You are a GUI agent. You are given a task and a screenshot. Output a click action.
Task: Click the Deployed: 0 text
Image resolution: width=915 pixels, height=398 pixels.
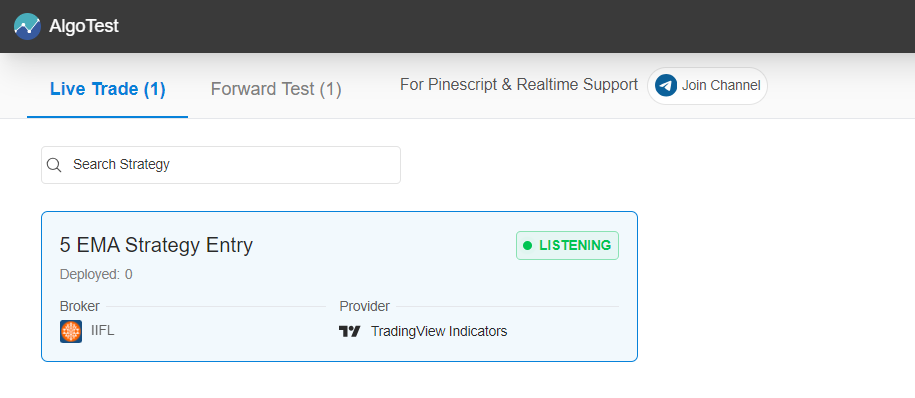(x=96, y=274)
